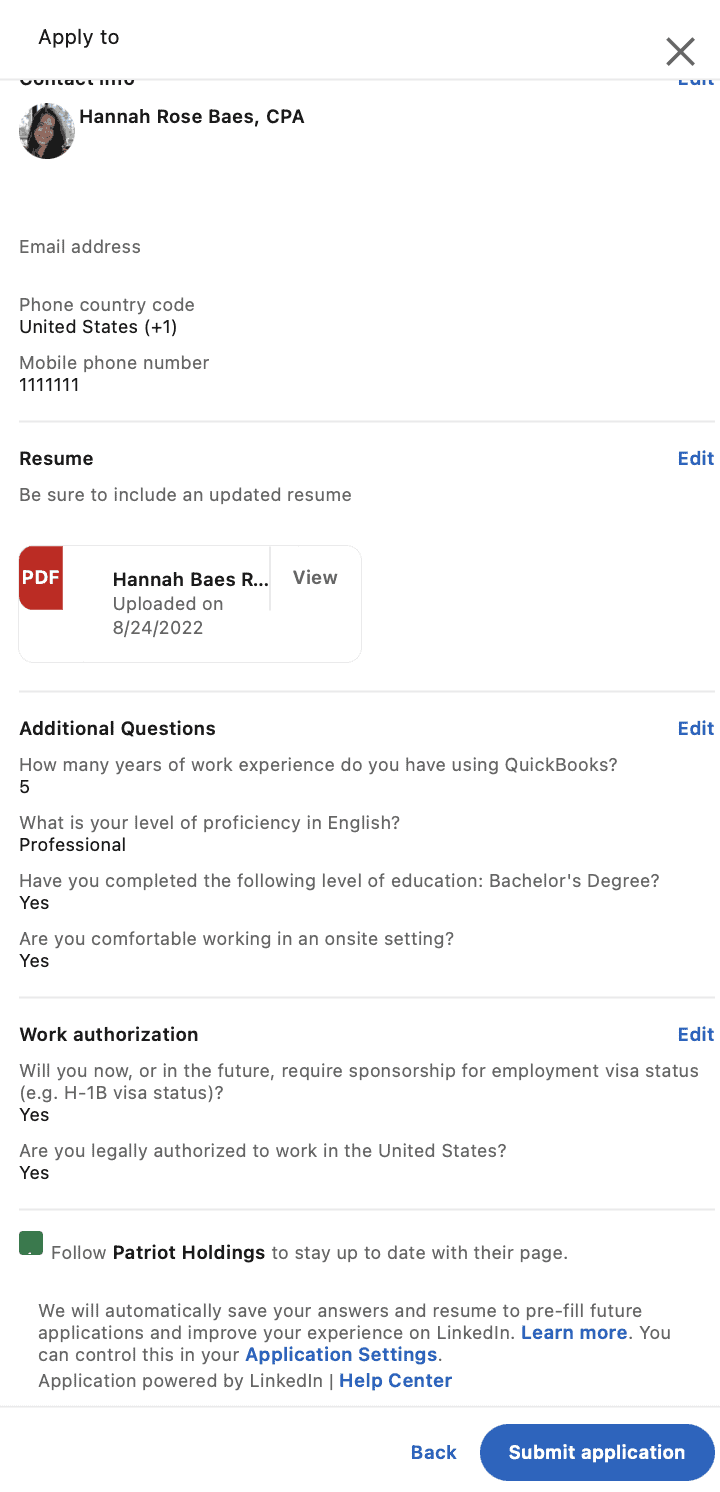Image resolution: width=720 pixels, height=1492 pixels.
Task: Select the QuickBooks experience answer of 5
Action: point(25,787)
